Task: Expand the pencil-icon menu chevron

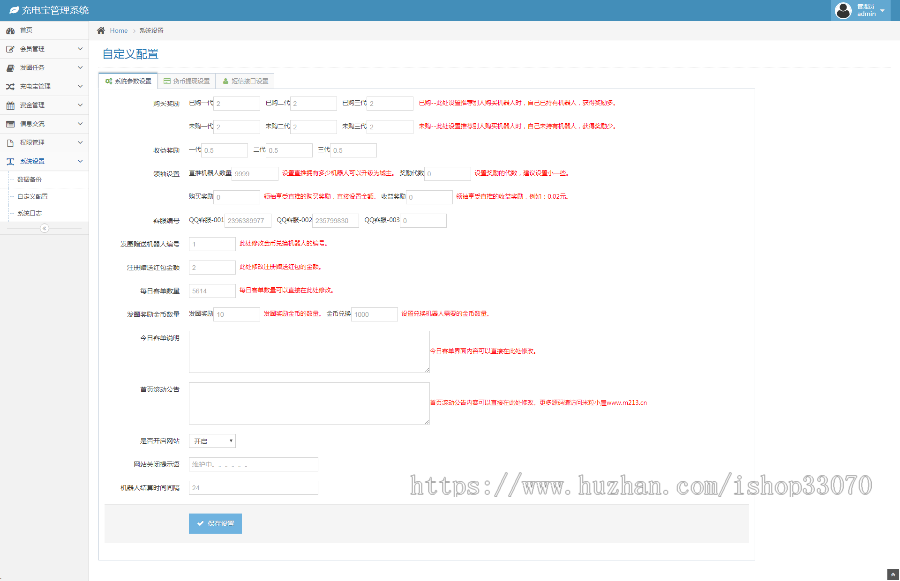Action: (x=80, y=49)
